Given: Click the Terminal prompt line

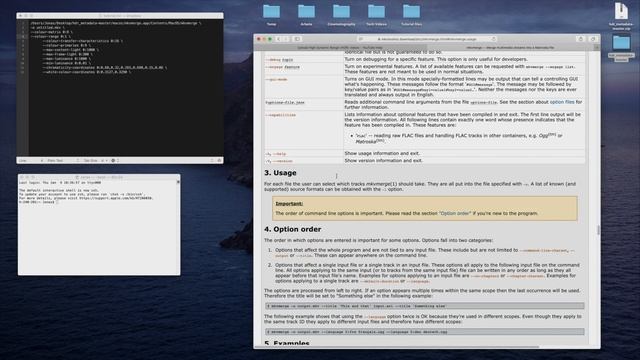Looking at the screenshot, I should pyautogui.click(x=38, y=202).
